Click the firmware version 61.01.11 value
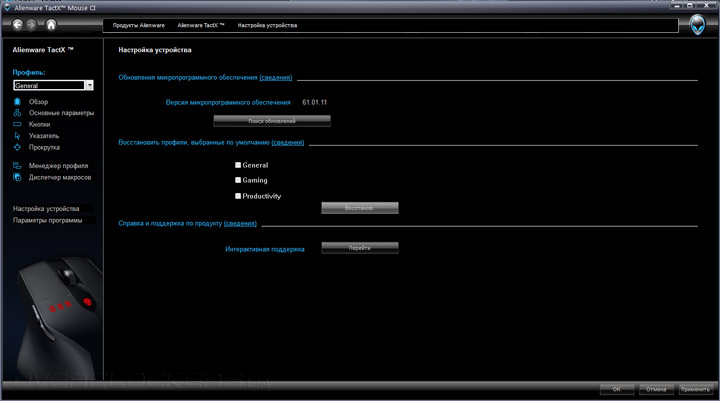The image size is (720, 401). (315, 102)
